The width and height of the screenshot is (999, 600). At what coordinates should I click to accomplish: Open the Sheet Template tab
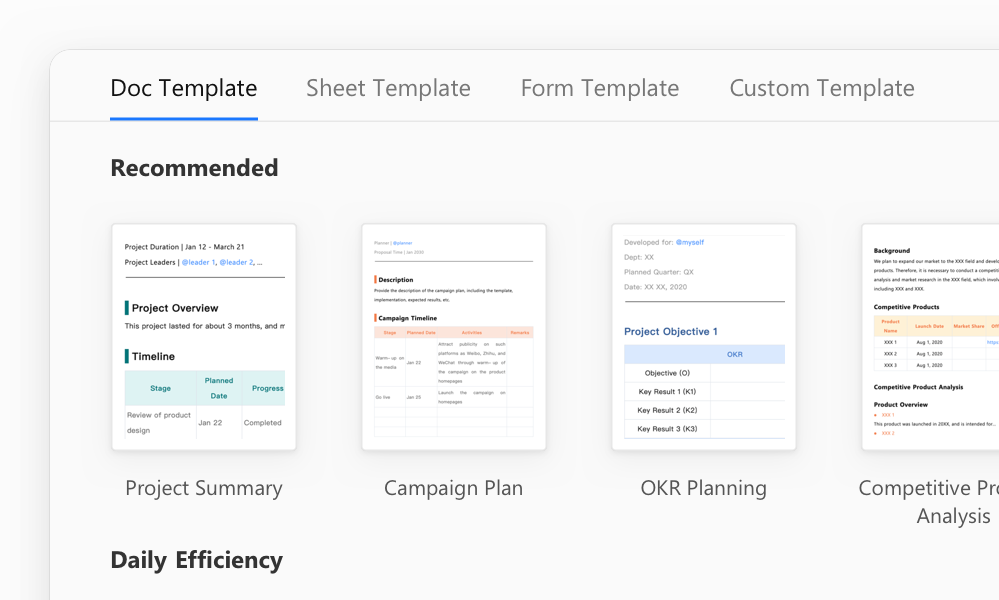388,89
